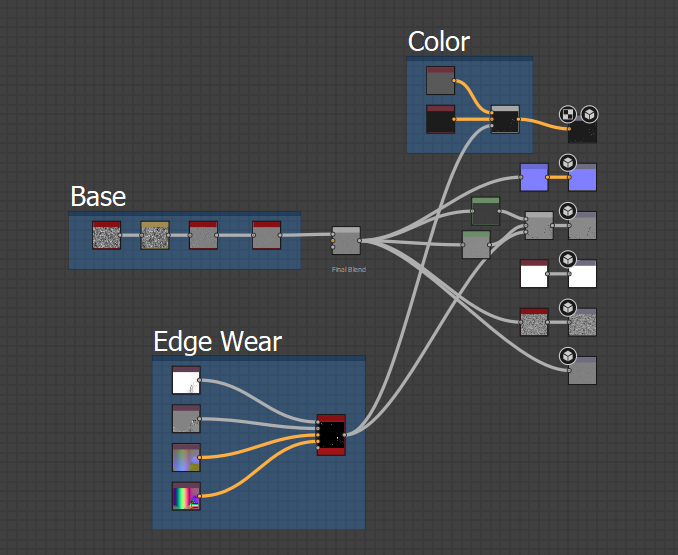Select the Final Blend node
This screenshot has height=555, width=678.
346,241
